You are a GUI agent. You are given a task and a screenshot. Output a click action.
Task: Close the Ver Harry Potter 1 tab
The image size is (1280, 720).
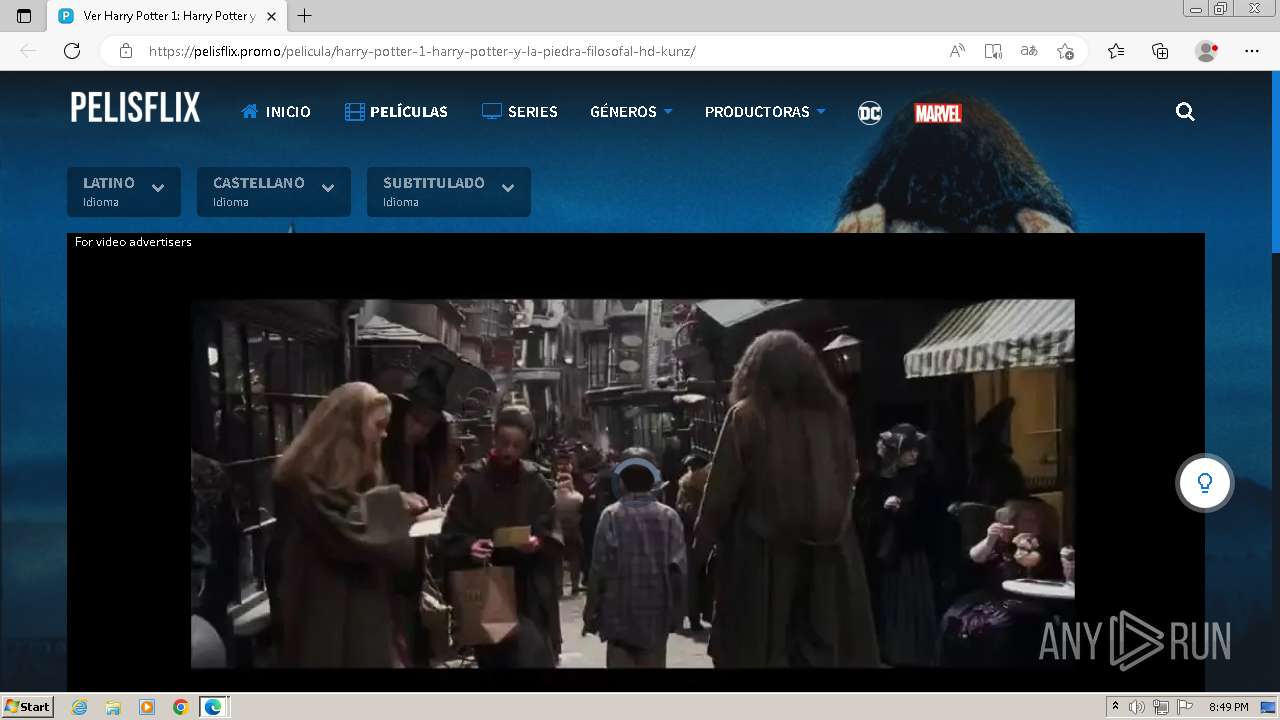(271, 16)
